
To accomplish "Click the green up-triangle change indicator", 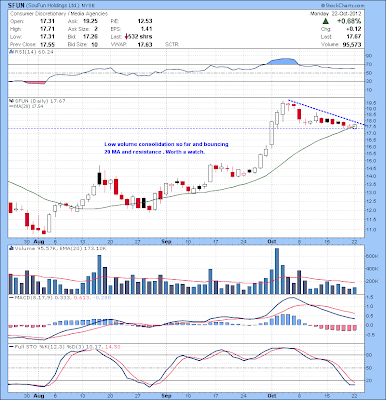I will [326, 21].
